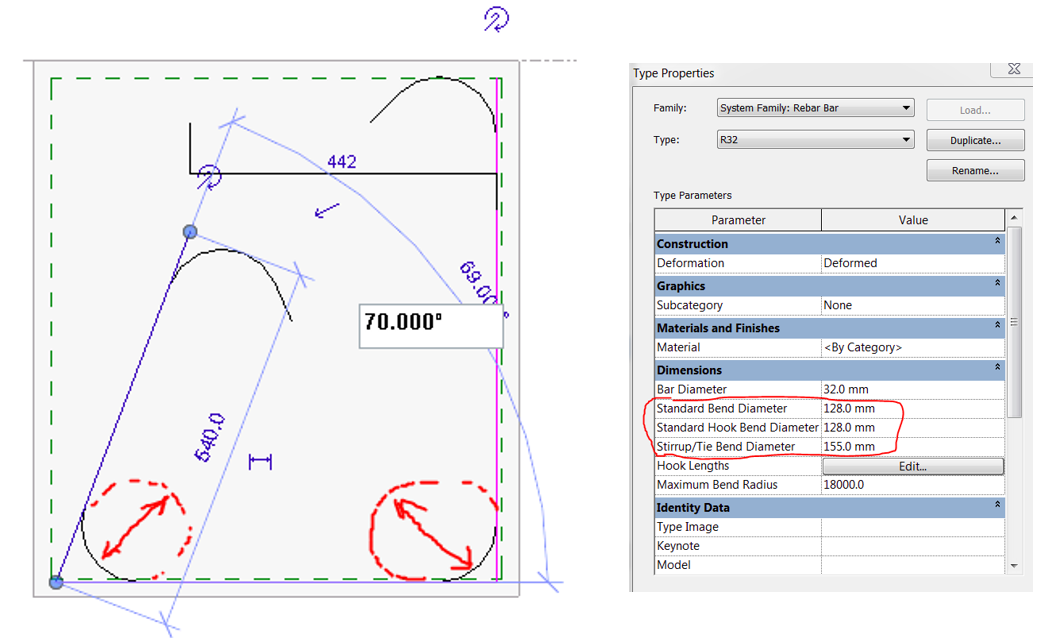Open the Family dropdown for Rebar Bar
Image resolution: width=1057 pixels, height=638 pixels.
coord(904,107)
